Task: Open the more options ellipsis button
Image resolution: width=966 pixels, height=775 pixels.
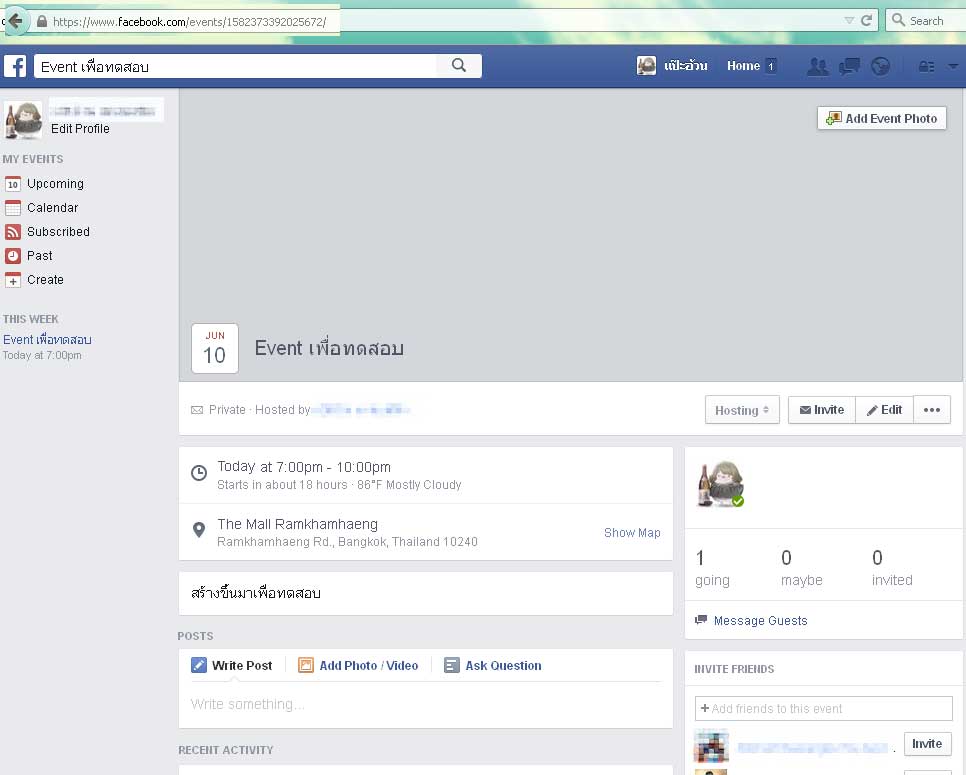Action: click(x=932, y=410)
